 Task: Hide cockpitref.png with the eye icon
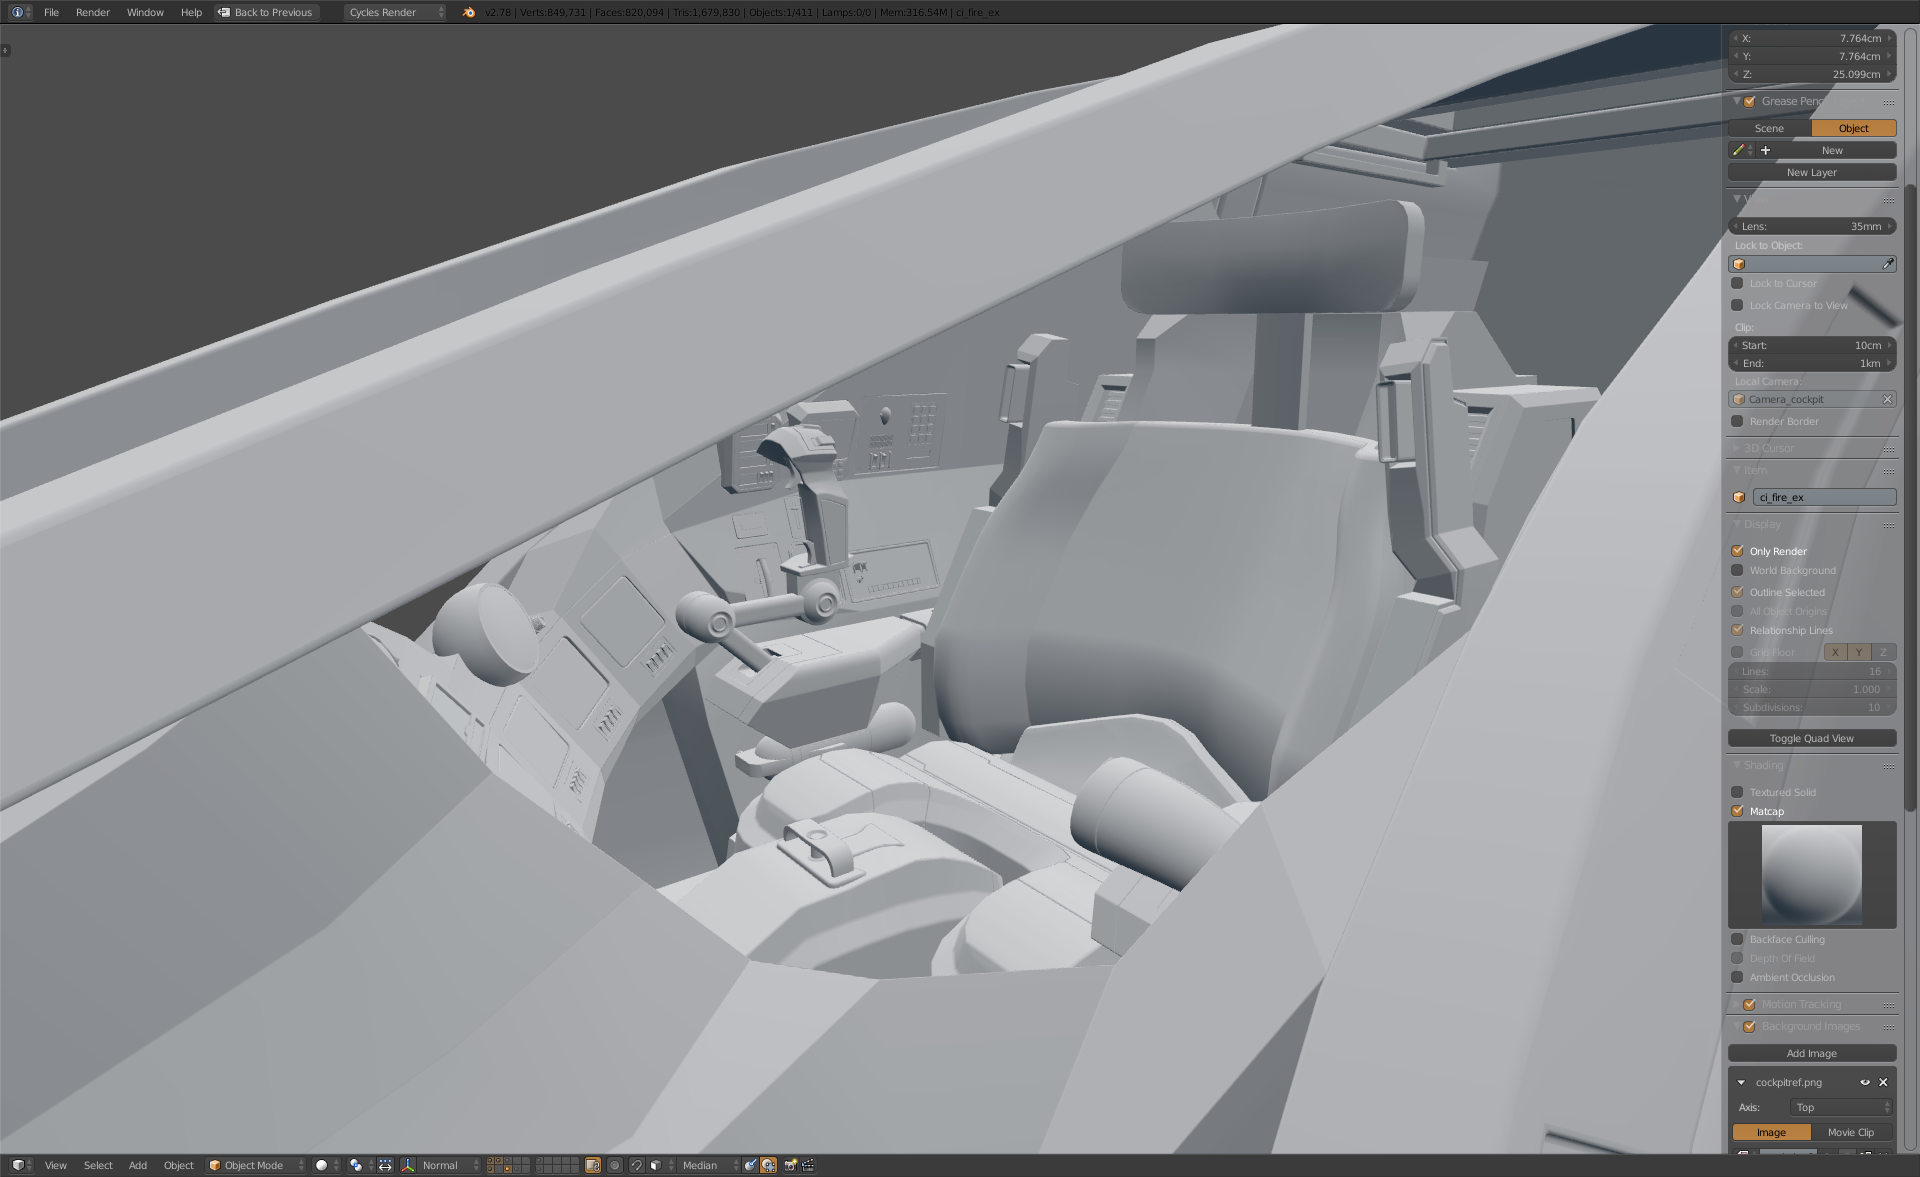pos(1864,1082)
